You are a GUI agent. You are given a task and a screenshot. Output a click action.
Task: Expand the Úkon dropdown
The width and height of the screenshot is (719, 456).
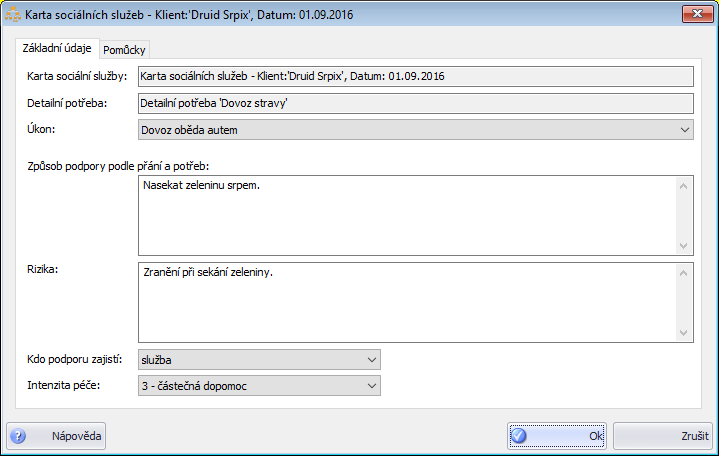[684, 129]
